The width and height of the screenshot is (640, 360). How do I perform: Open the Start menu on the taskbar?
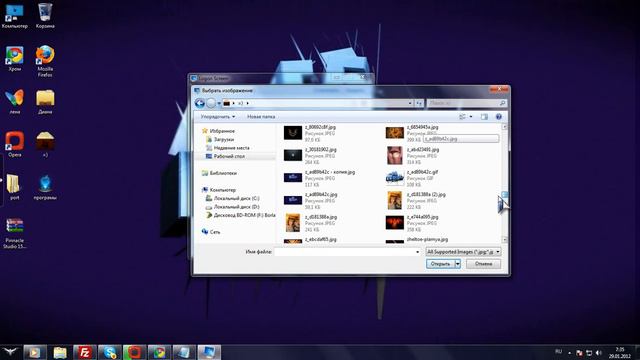coord(10,352)
